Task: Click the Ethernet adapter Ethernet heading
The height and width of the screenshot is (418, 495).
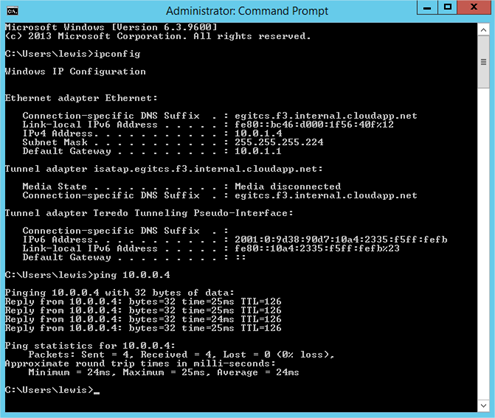Action: point(81,98)
